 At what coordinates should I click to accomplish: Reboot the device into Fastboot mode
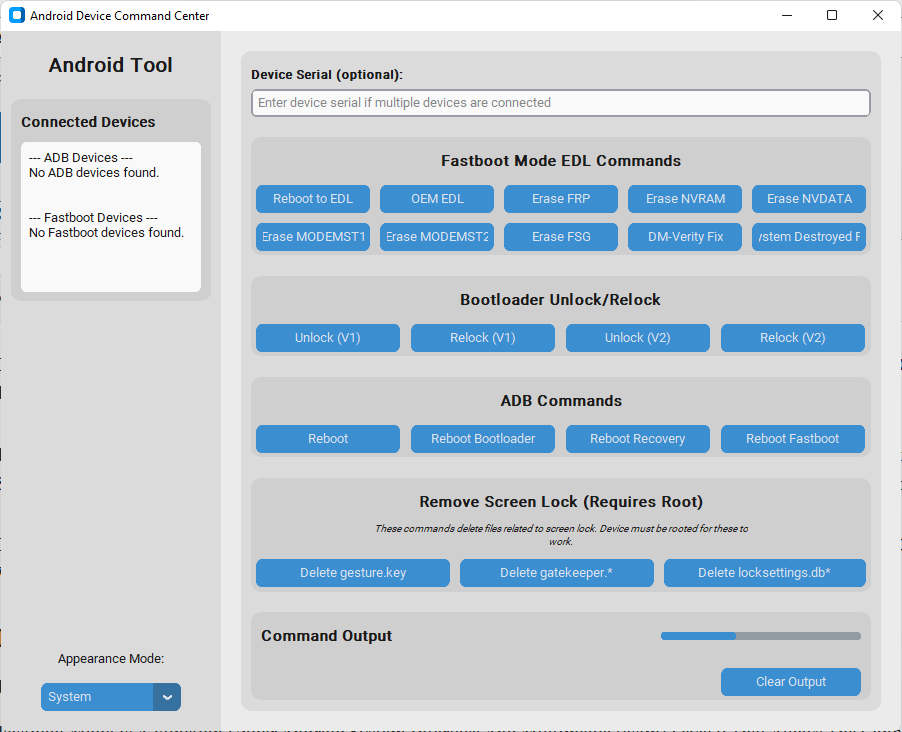click(x=792, y=438)
